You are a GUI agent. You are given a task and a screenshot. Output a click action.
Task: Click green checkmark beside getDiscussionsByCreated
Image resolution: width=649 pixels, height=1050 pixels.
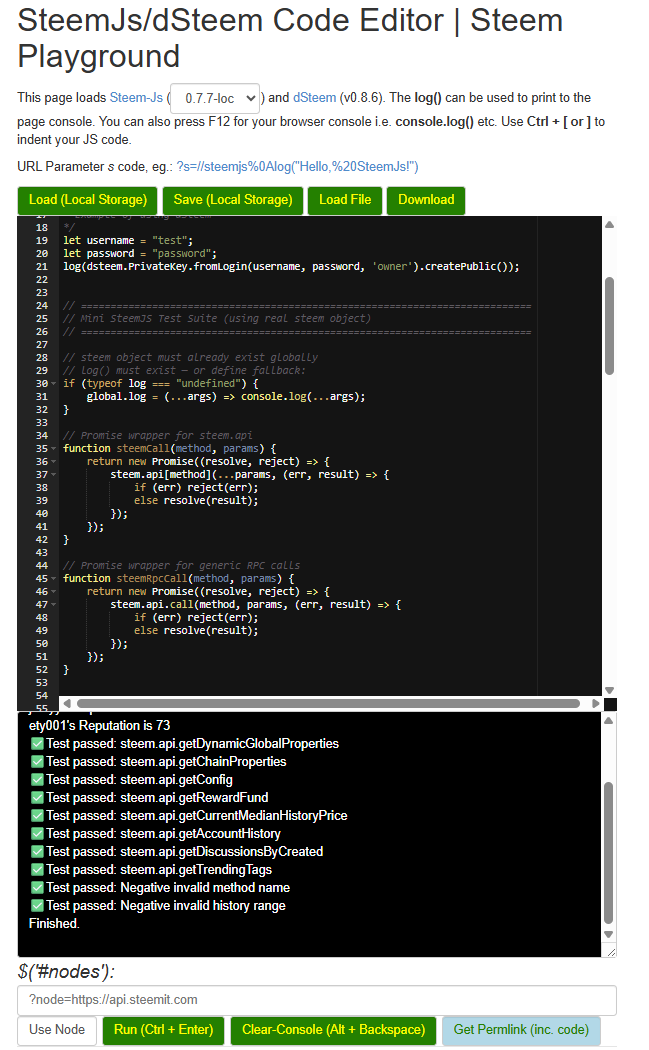pos(38,852)
